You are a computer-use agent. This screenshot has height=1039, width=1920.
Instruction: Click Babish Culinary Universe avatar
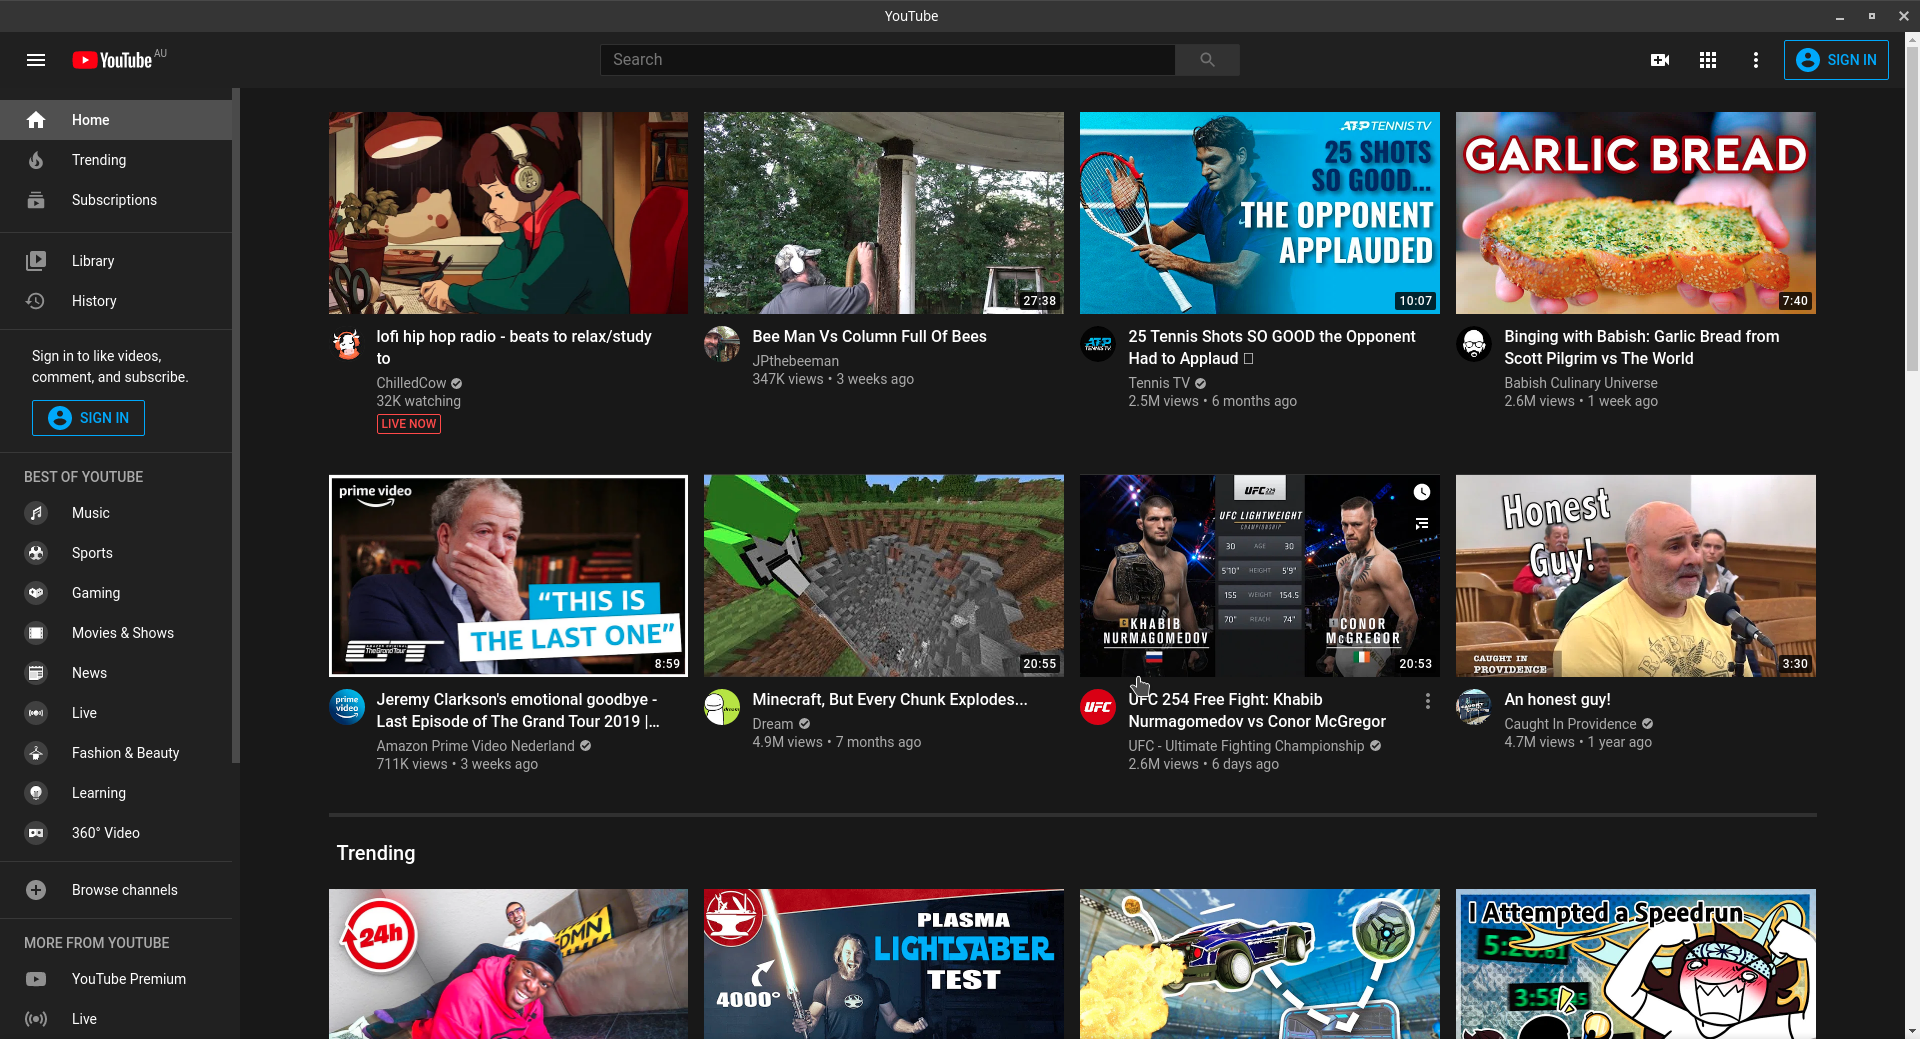click(1474, 344)
